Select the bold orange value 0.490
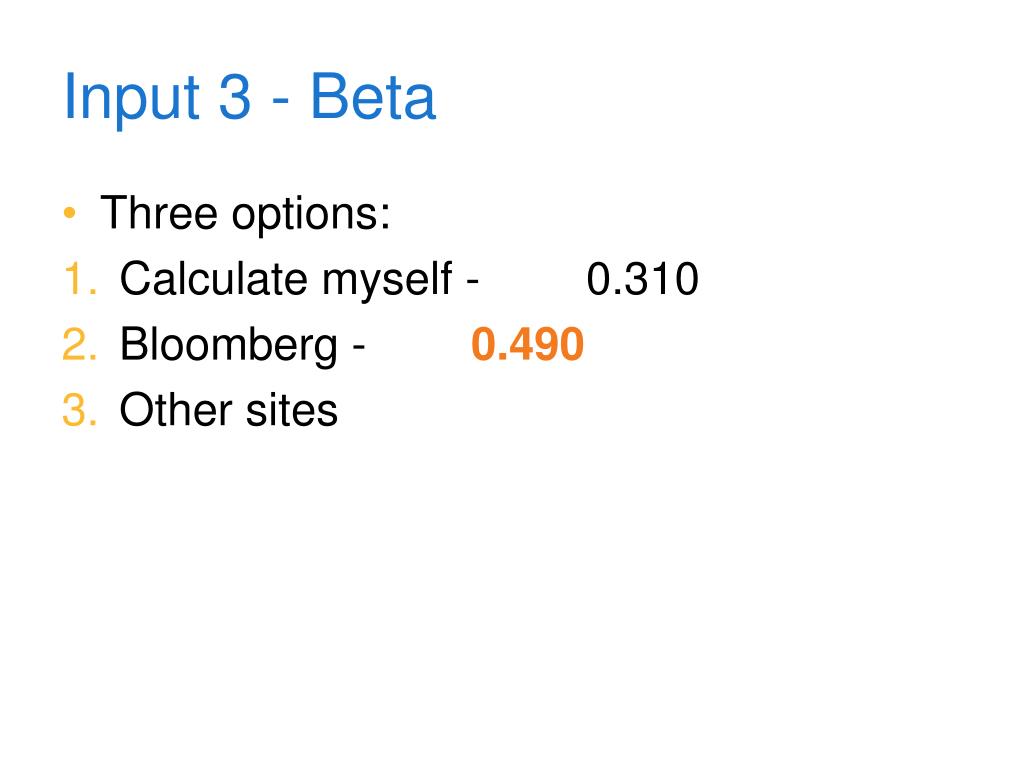 528,344
